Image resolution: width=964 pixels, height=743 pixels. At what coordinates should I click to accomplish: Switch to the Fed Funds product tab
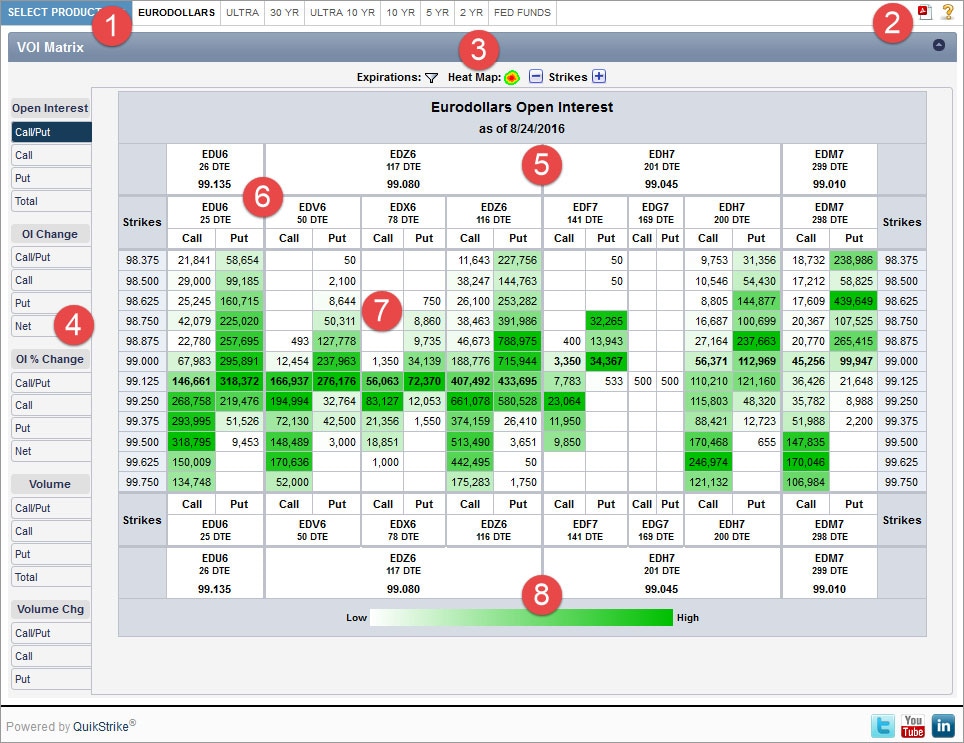[522, 13]
